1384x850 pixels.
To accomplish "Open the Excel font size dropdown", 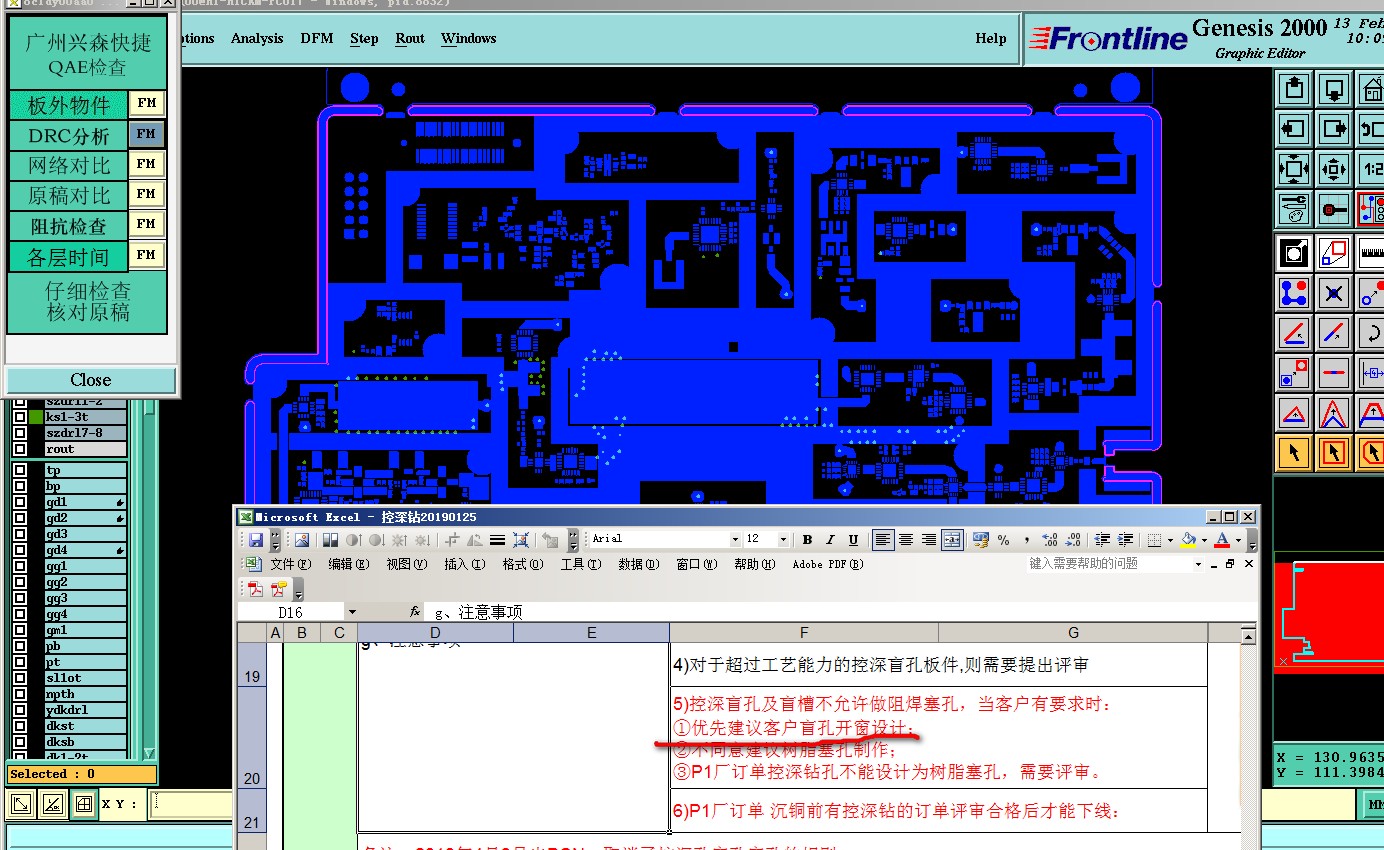I will (783, 540).
